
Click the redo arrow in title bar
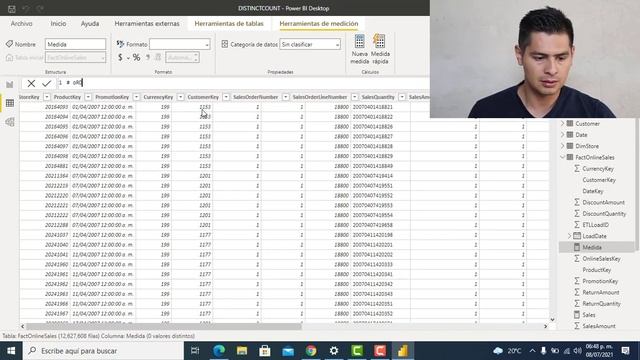point(40,9)
